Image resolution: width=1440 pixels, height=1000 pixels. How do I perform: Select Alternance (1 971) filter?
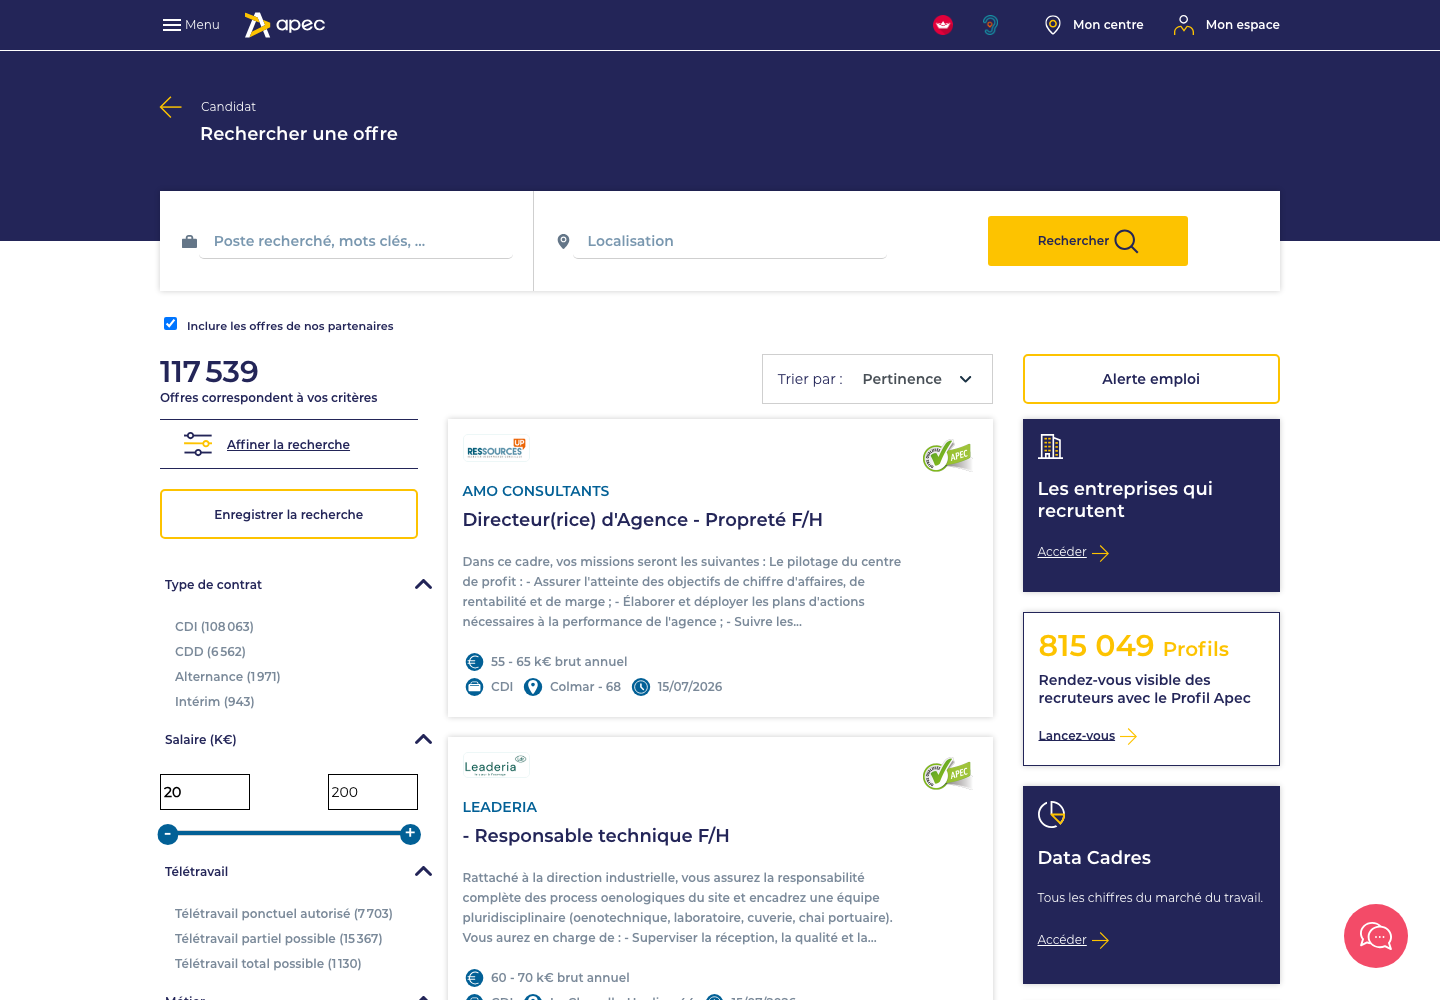tap(228, 677)
